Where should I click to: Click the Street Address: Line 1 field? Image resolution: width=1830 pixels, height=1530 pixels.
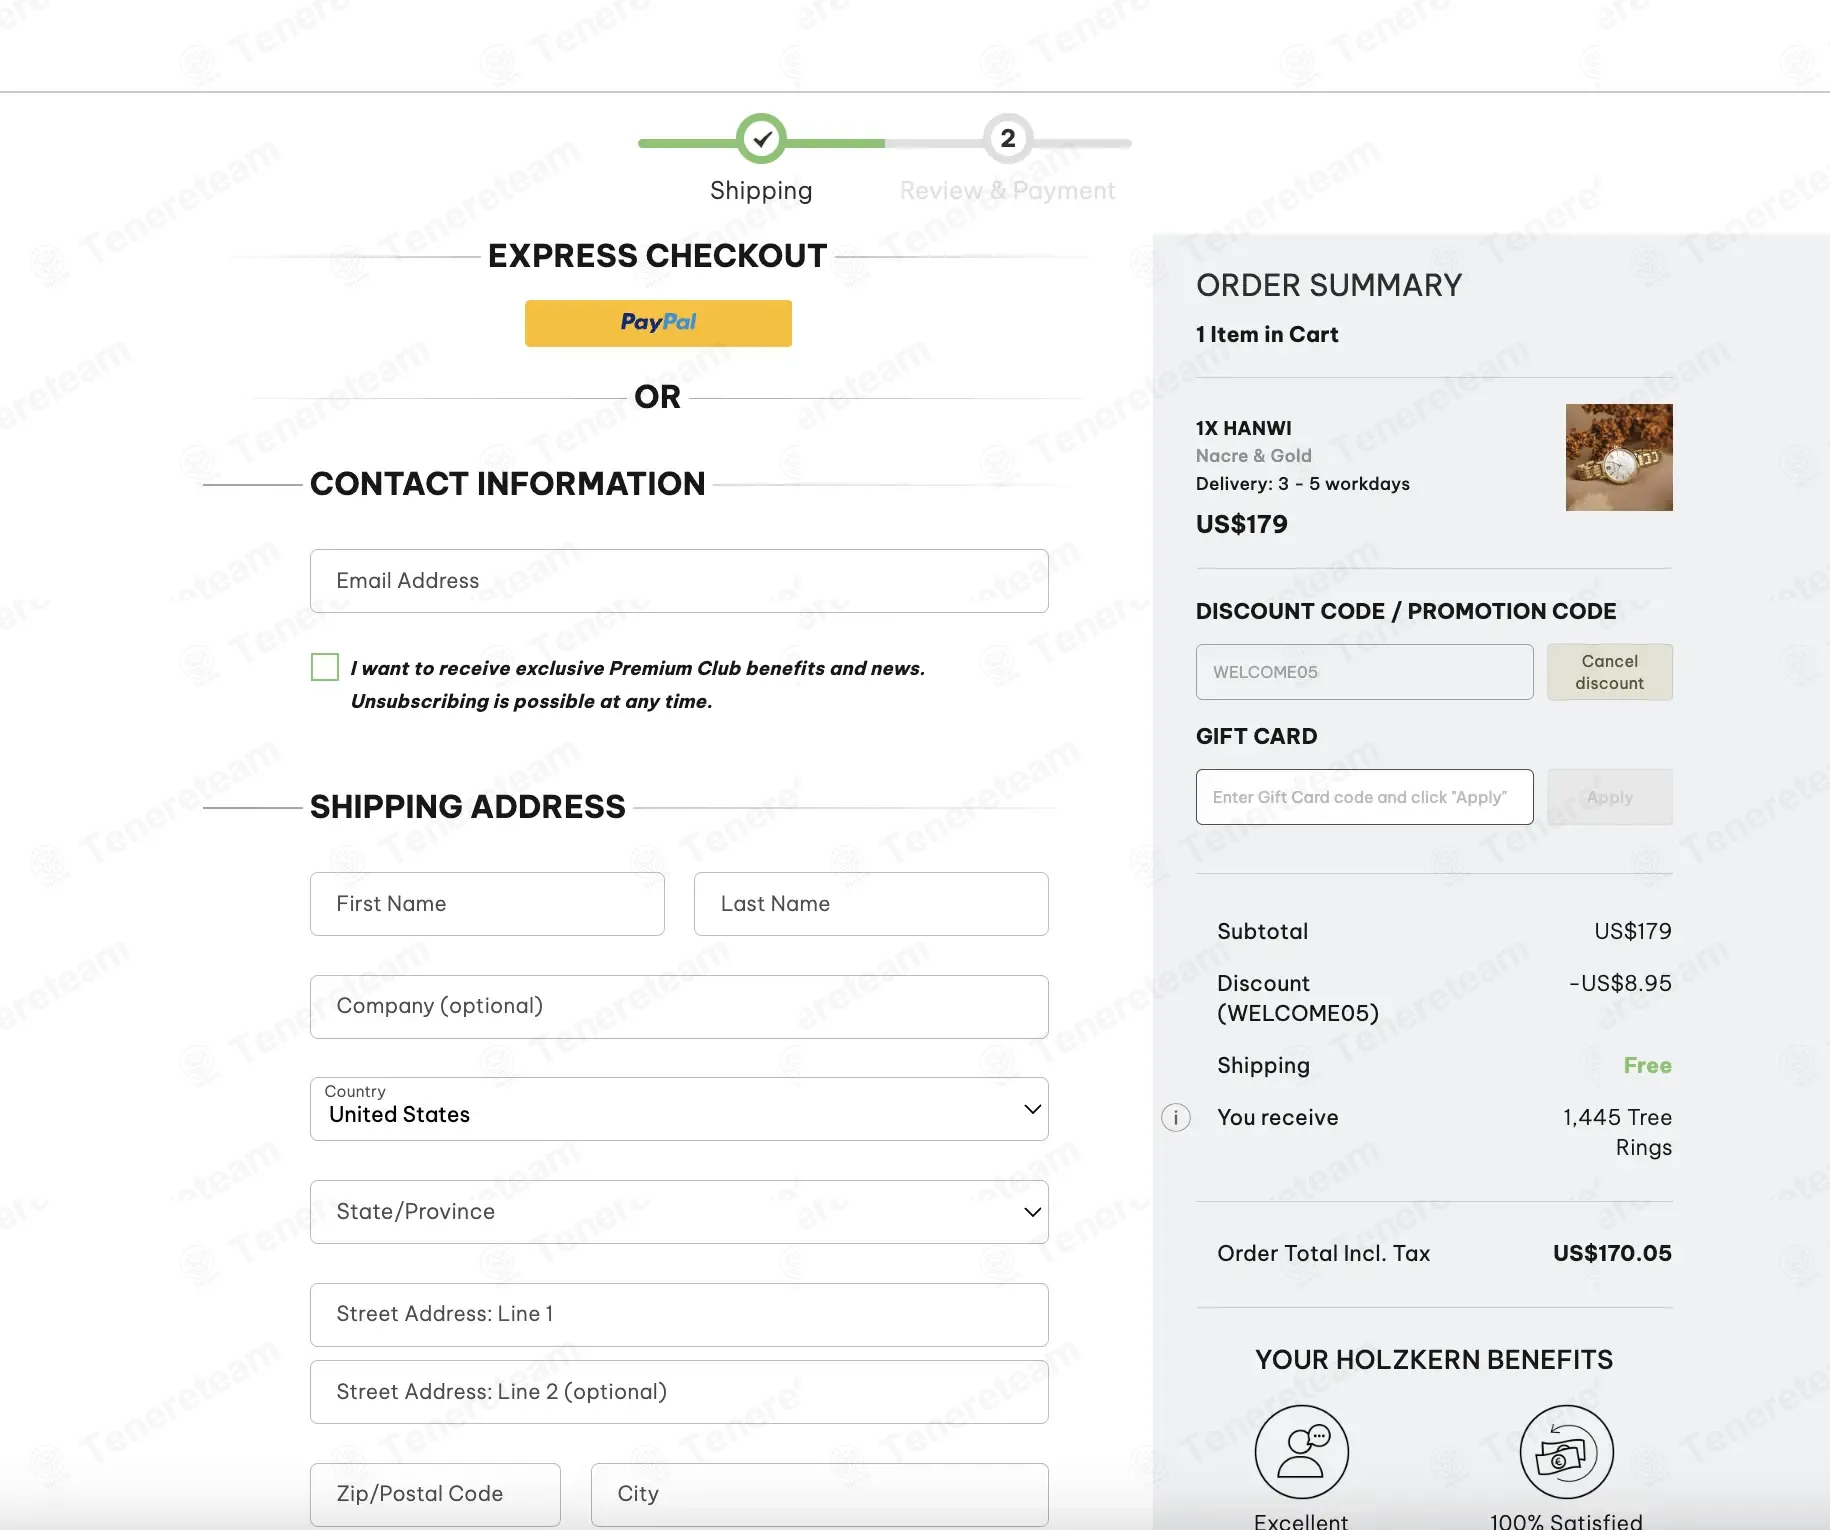[679, 1315]
